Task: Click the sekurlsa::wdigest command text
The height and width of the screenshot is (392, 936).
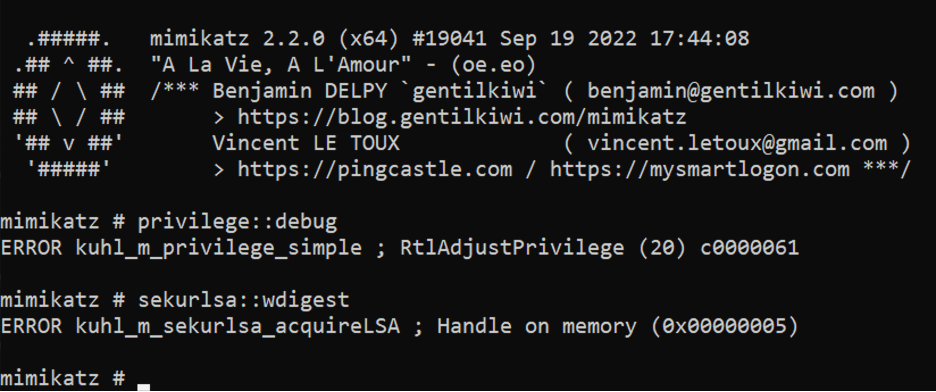Action: [244, 300]
